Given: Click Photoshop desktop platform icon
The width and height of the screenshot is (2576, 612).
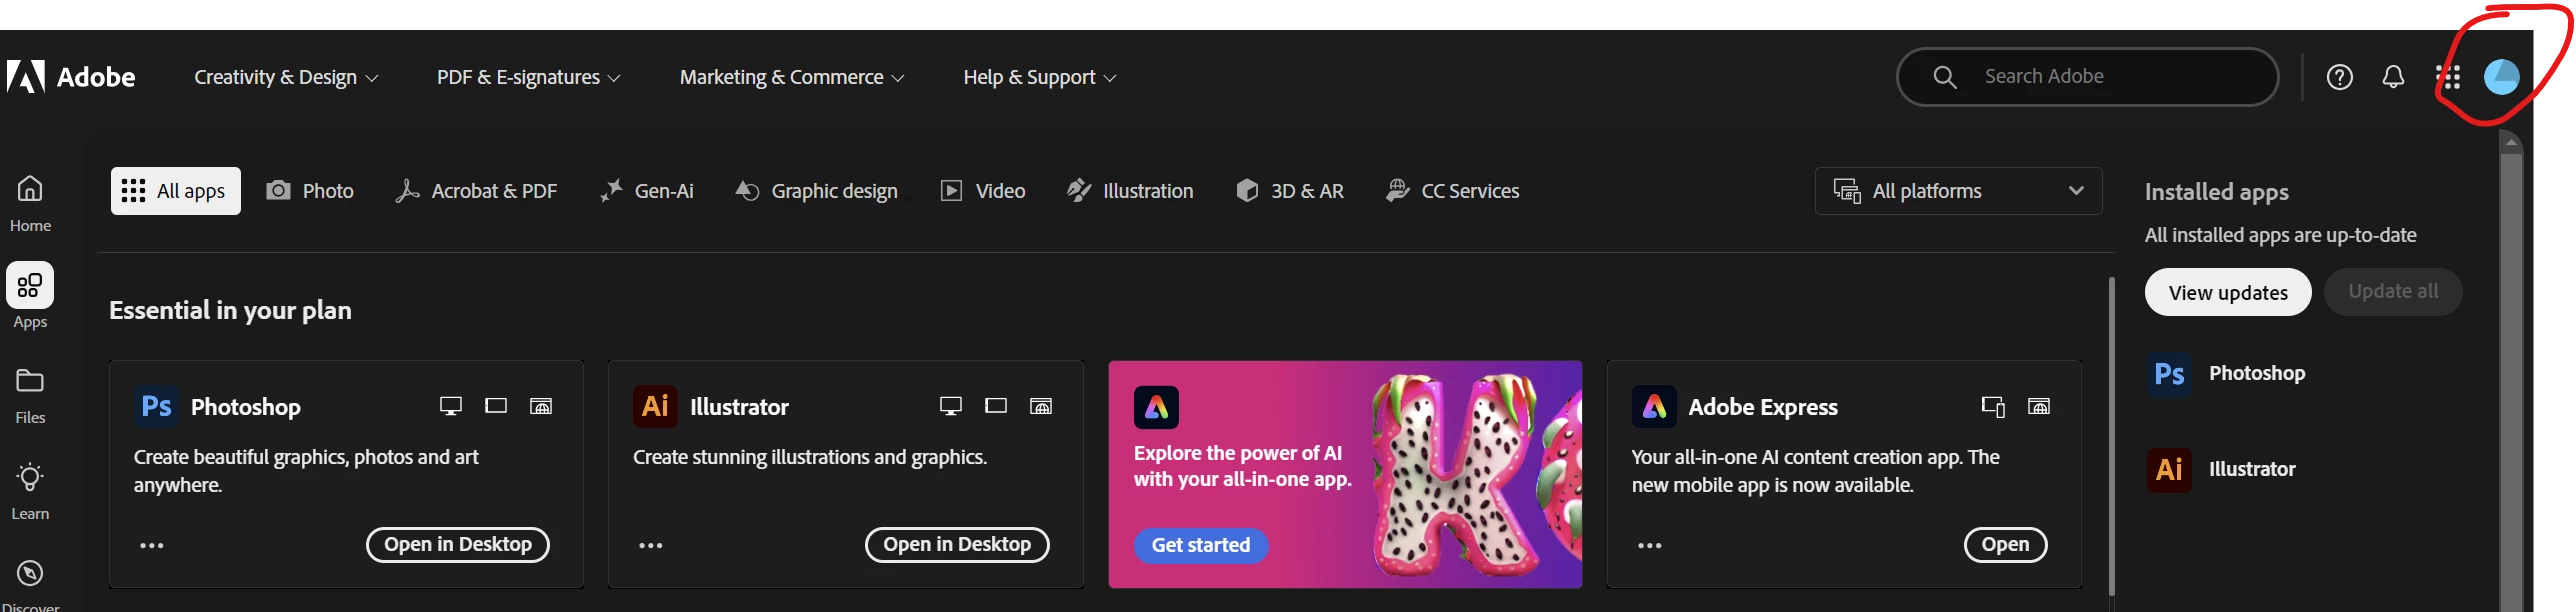Looking at the screenshot, I should pyautogui.click(x=451, y=406).
